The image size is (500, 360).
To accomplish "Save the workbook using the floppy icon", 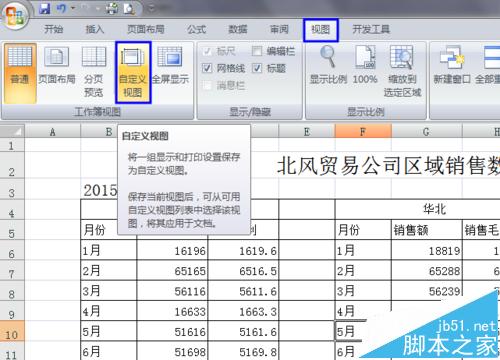I will (45, 8).
